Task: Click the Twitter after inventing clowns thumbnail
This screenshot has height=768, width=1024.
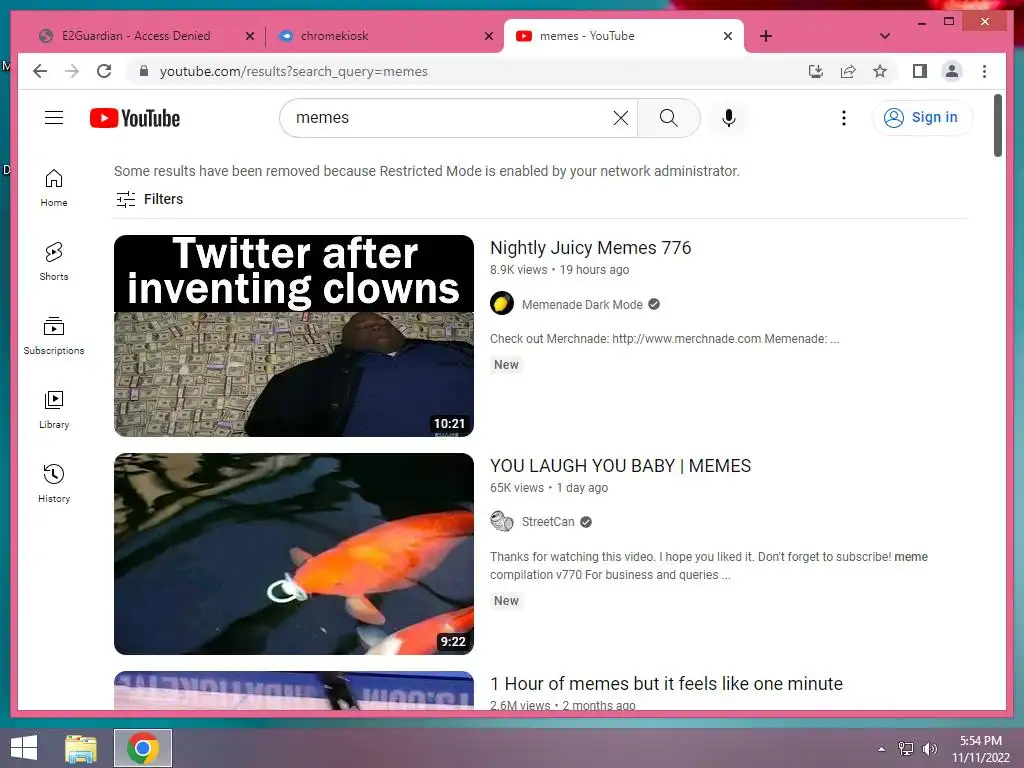Action: (294, 336)
